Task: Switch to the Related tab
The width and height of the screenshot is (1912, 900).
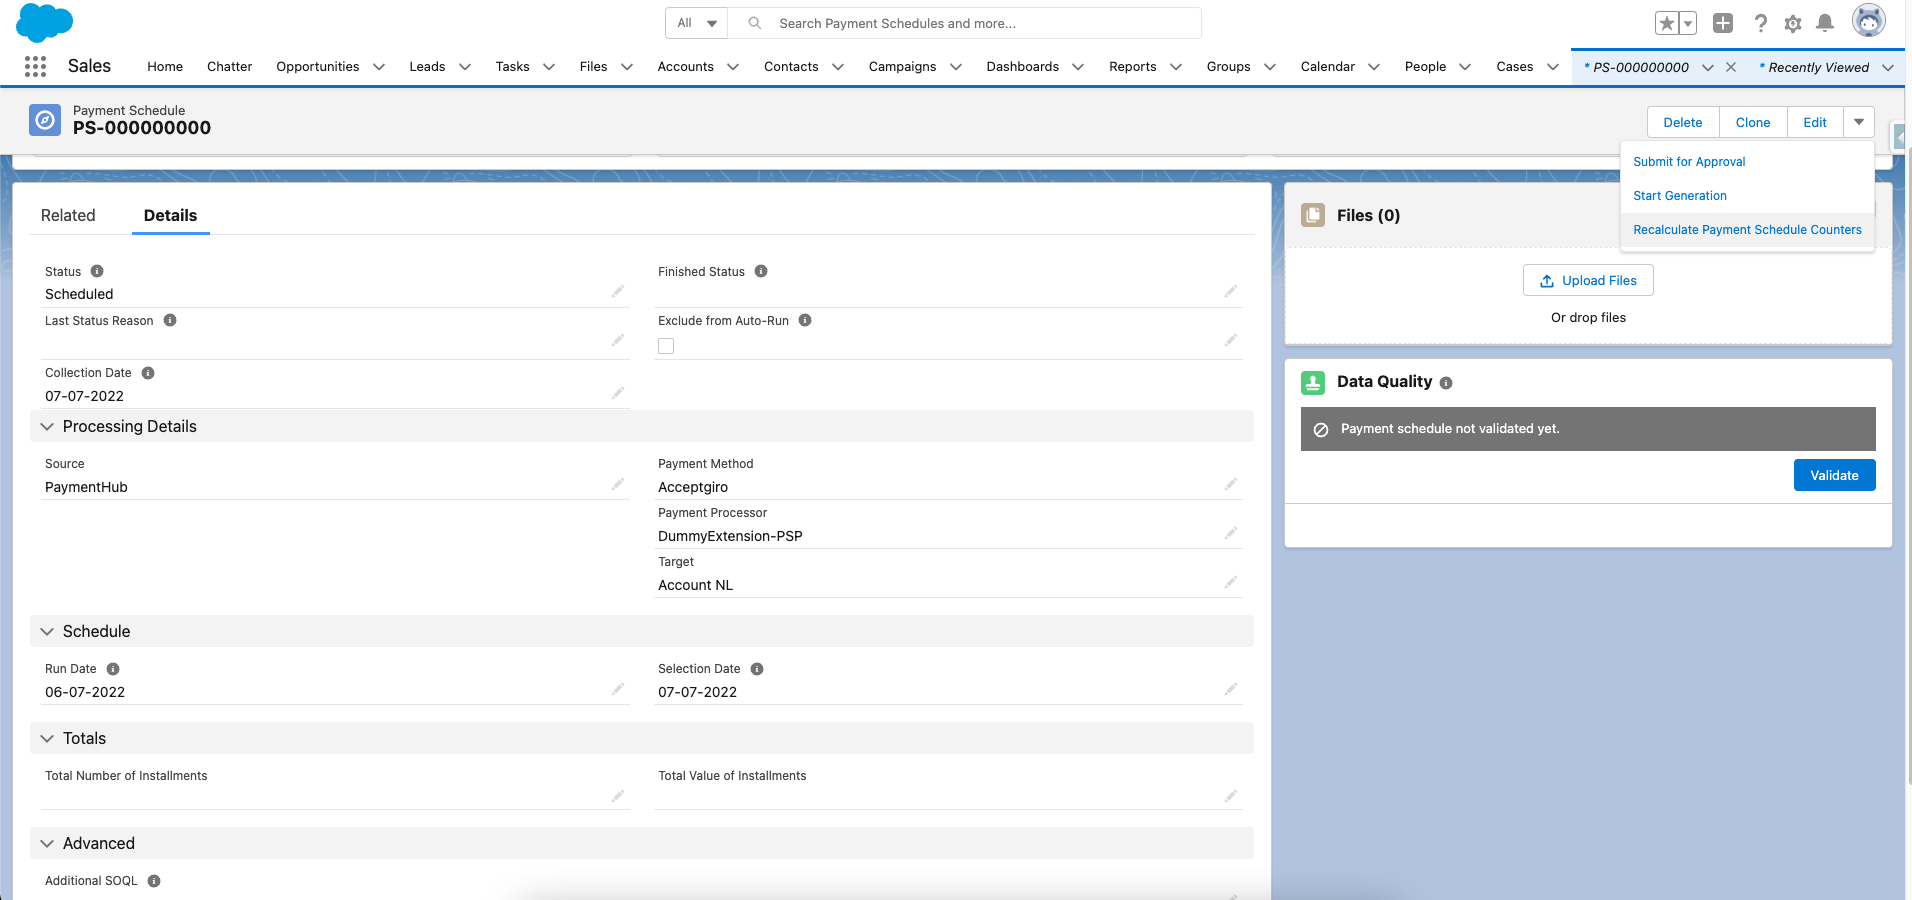Action: coord(68,215)
